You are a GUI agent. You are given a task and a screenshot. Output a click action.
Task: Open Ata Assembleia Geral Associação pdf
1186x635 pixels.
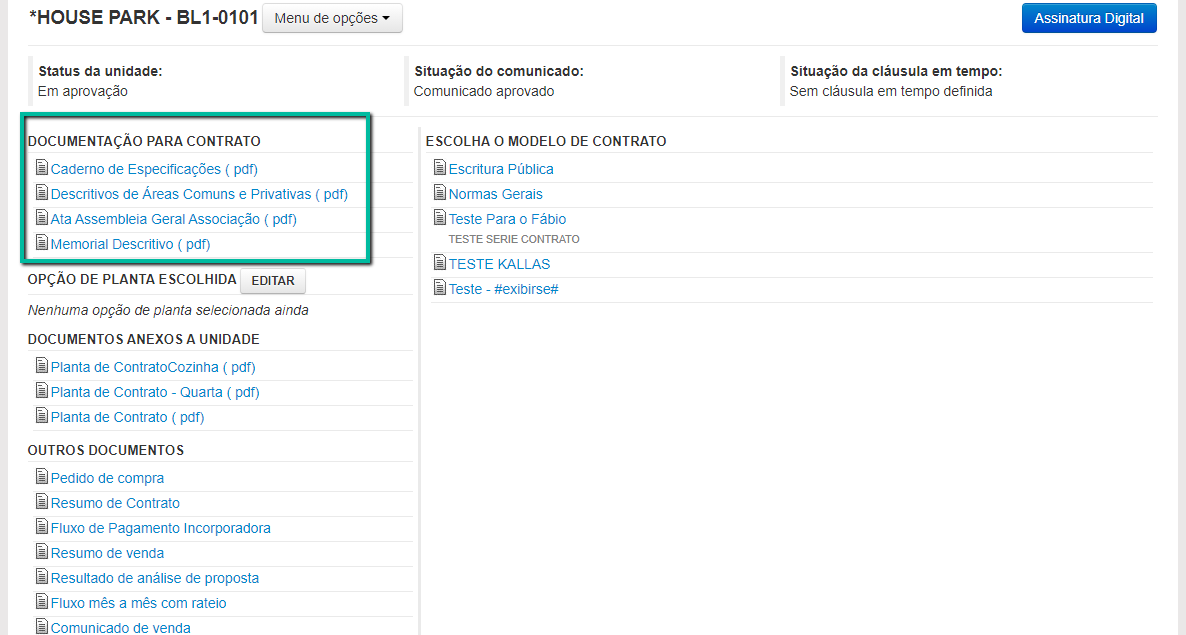[173, 219]
